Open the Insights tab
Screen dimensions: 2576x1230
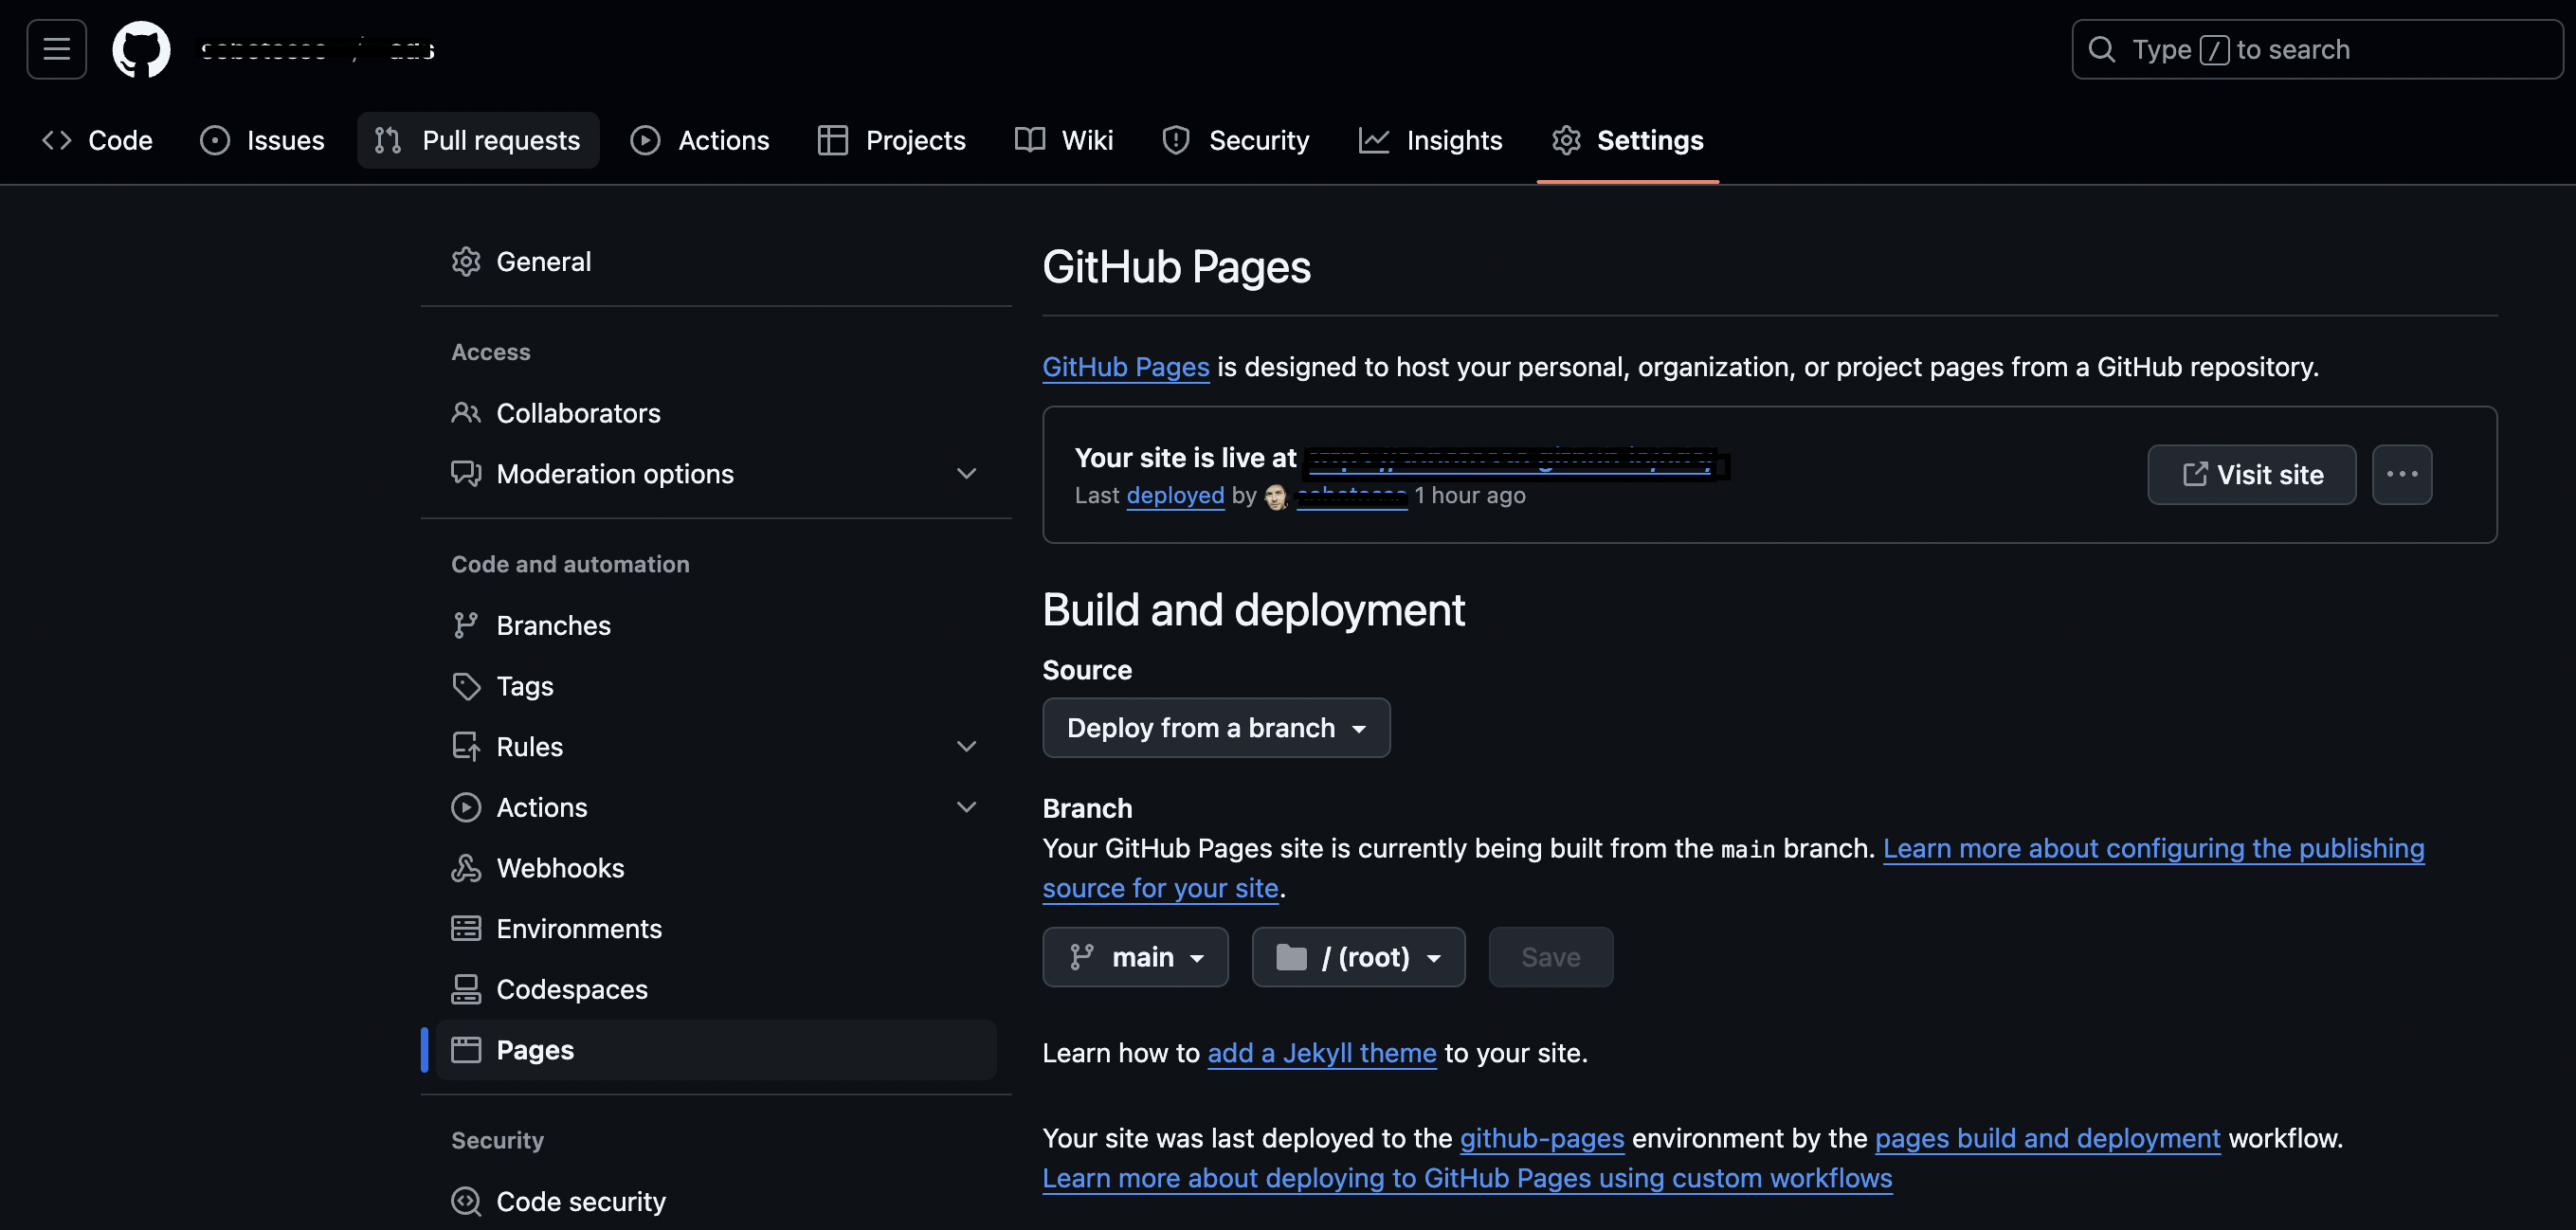(1431, 140)
